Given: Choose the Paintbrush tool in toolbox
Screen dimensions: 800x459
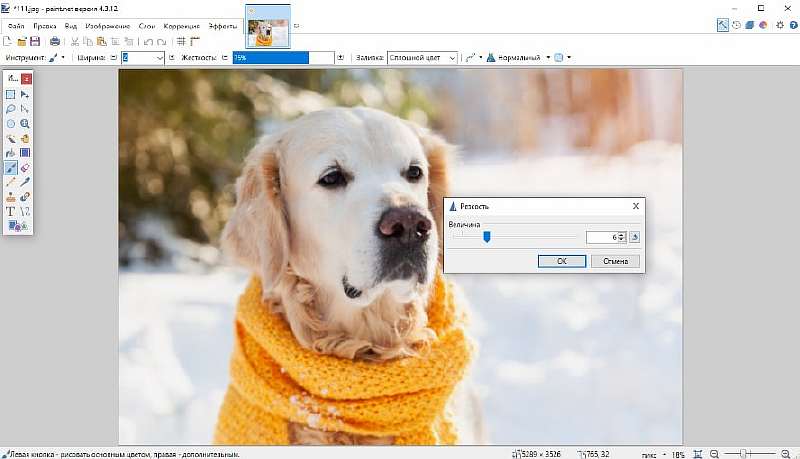Looking at the screenshot, I should coord(11,168).
